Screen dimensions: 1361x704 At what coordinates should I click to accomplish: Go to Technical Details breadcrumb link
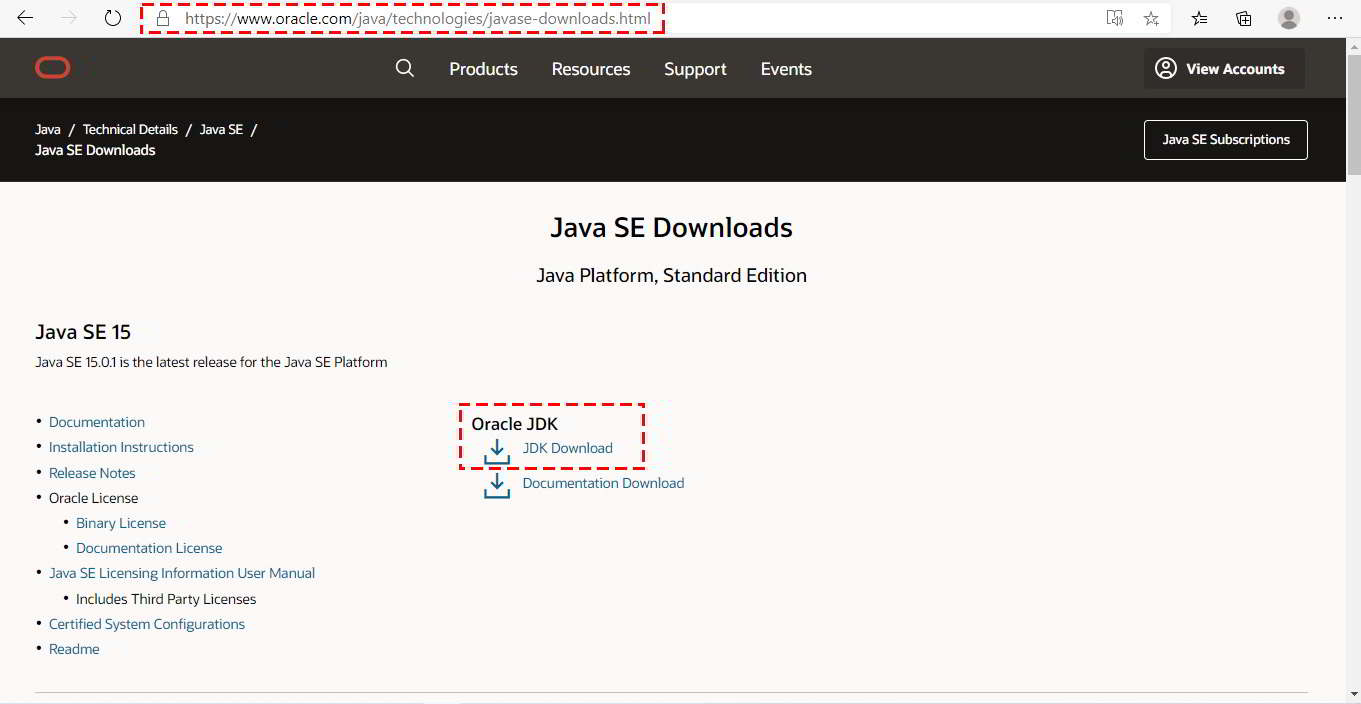pos(130,130)
